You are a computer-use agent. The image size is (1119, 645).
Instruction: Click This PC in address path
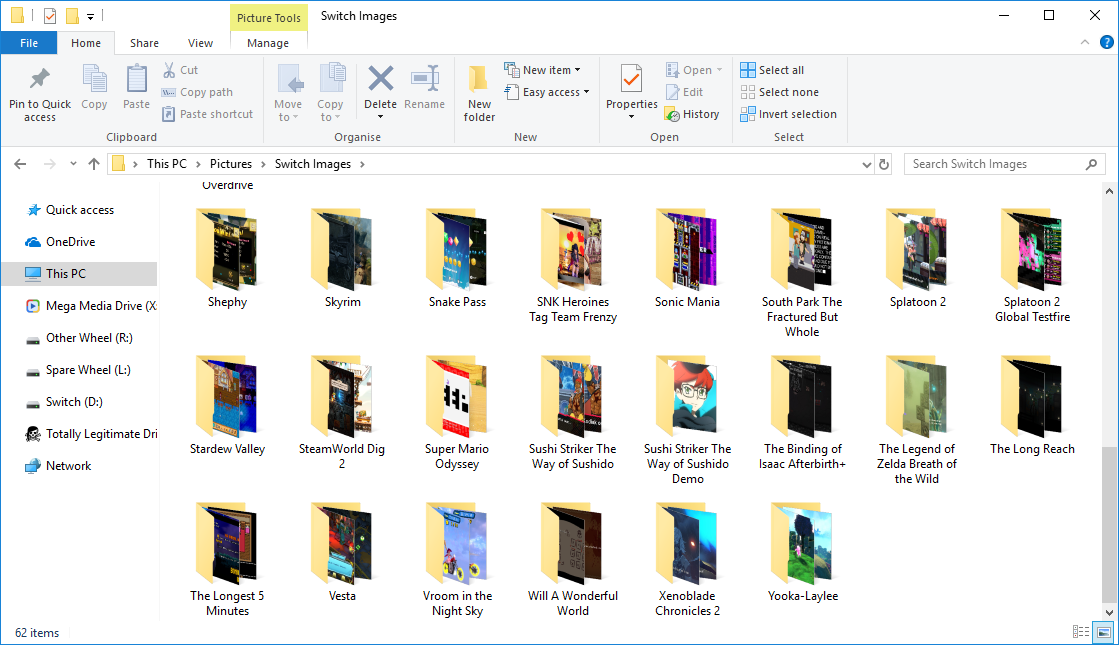click(166, 164)
